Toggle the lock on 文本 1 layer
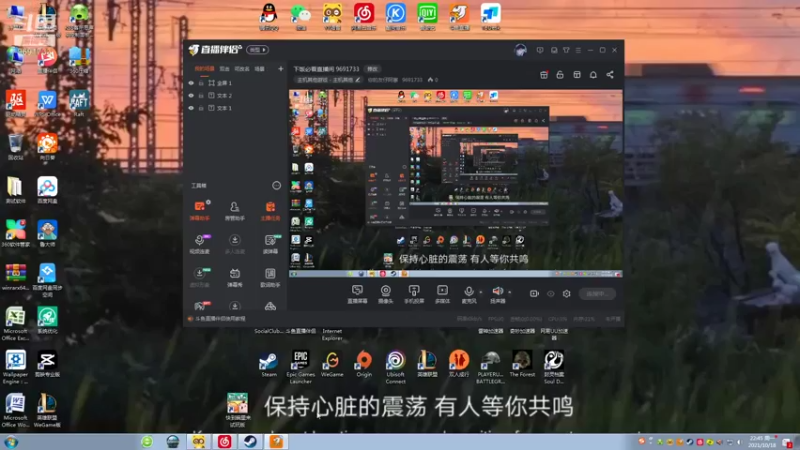The image size is (800, 450). click(x=201, y=108)
